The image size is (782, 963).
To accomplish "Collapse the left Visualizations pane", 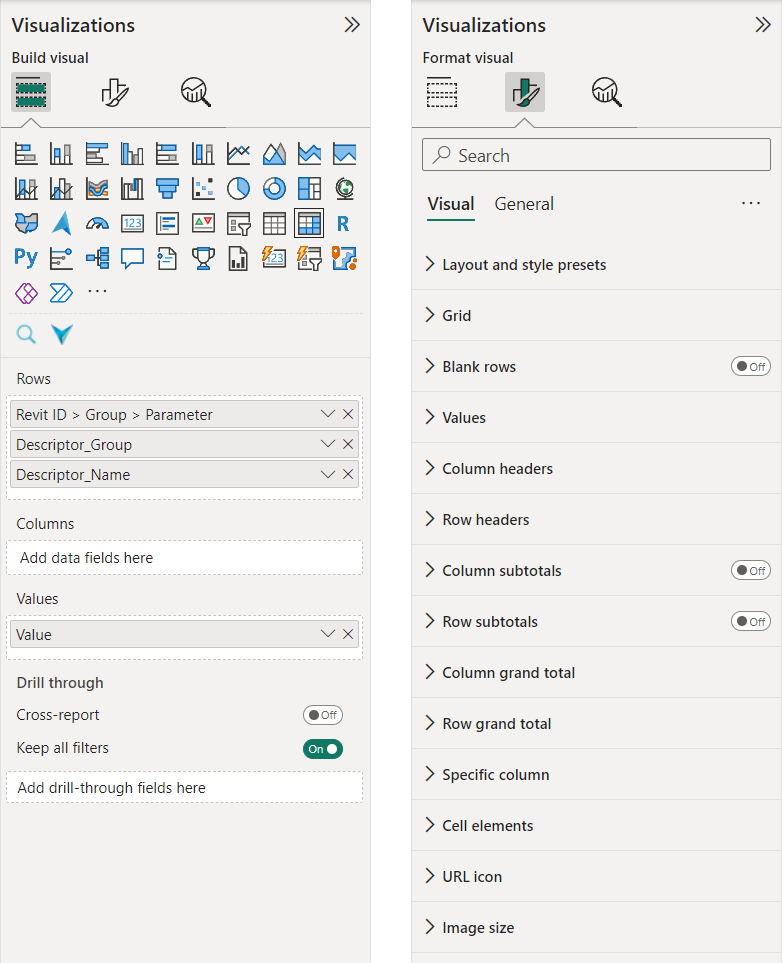I will point(352,25).
